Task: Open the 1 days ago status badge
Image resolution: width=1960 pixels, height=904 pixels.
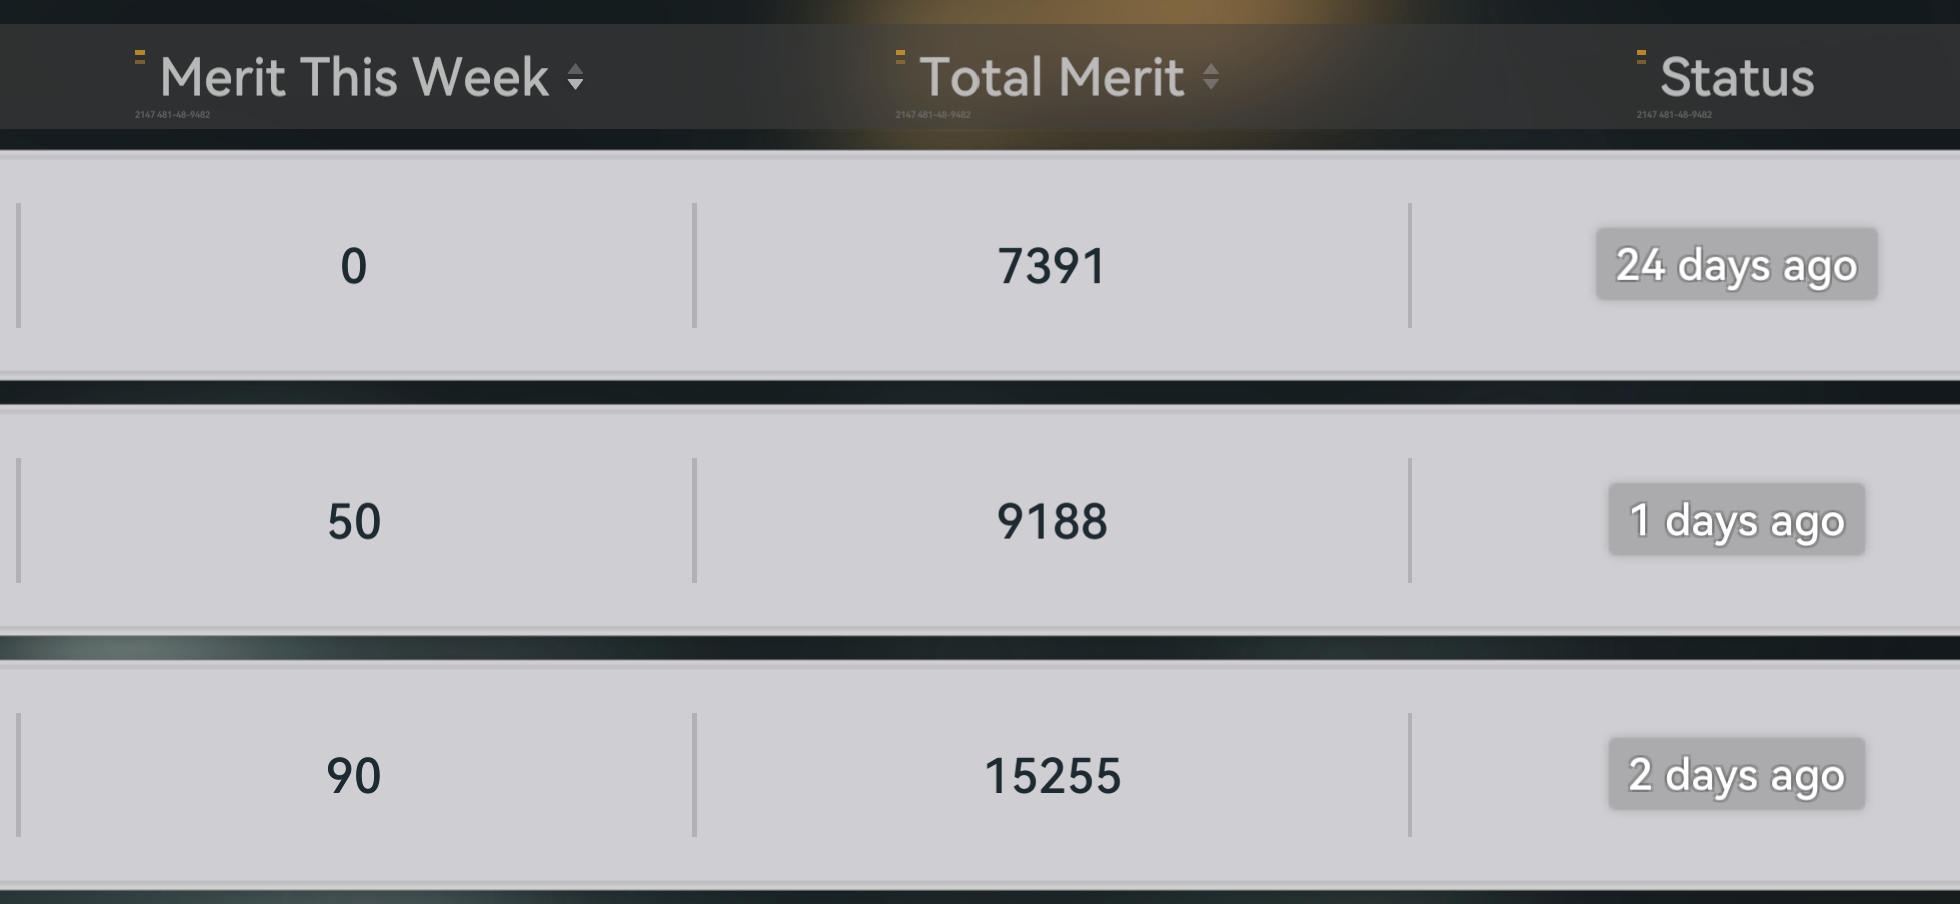Action: point(1736,519)
